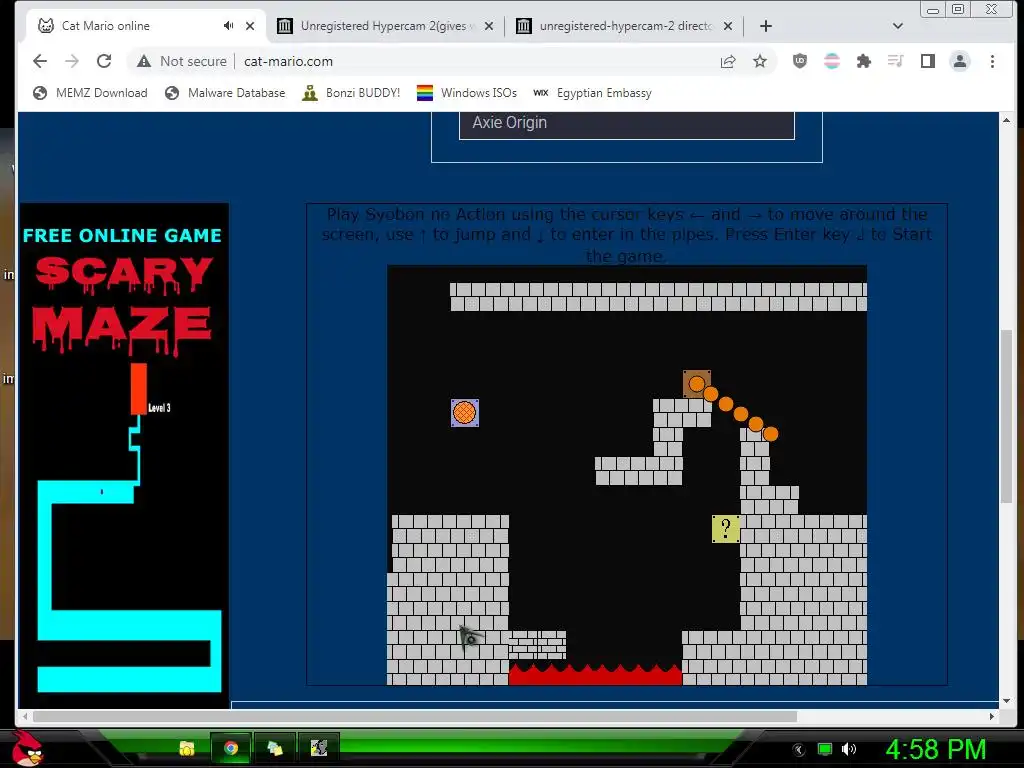Click the Play Syobon no Action instructions text

(x=627, y=234)
